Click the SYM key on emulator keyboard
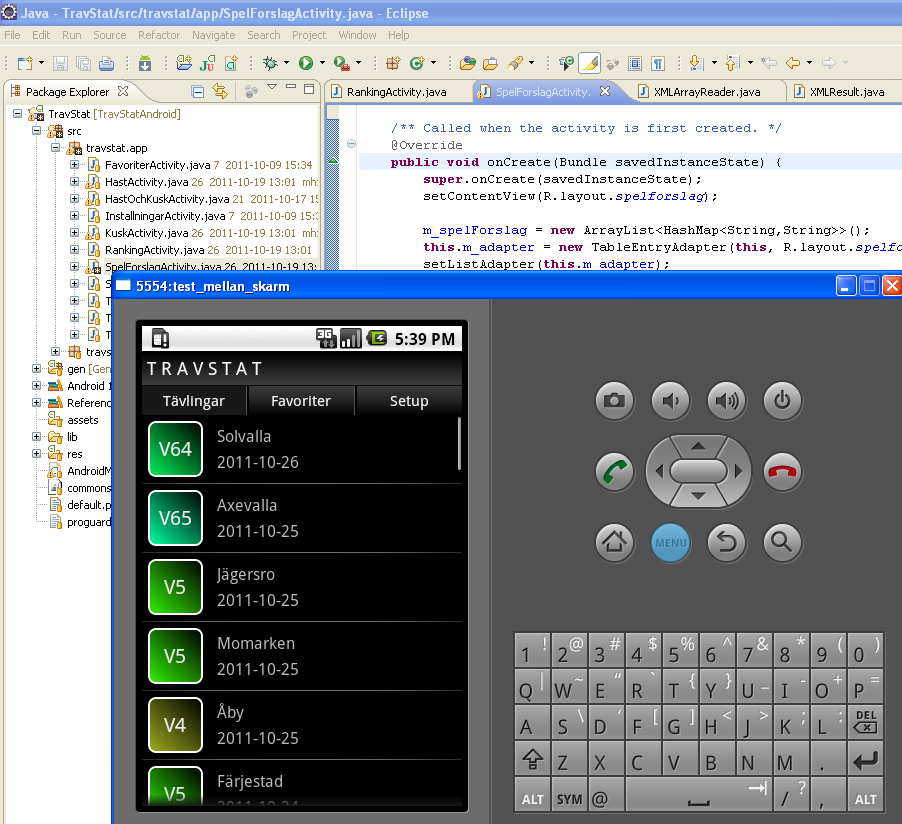 click(x=570, y=796)
